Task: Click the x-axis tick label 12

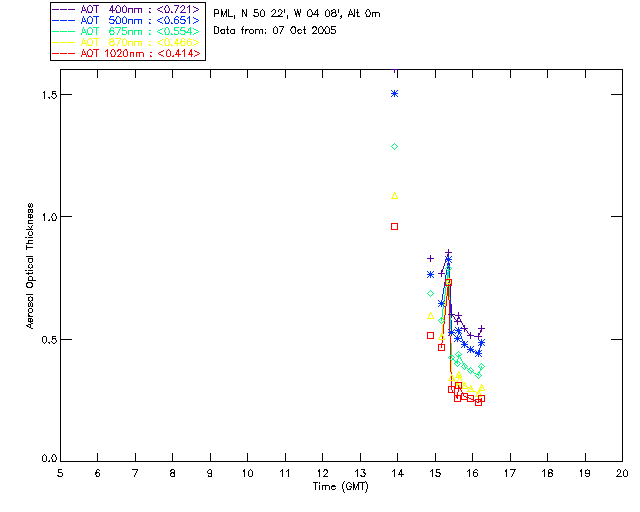Action: point(322,473)
